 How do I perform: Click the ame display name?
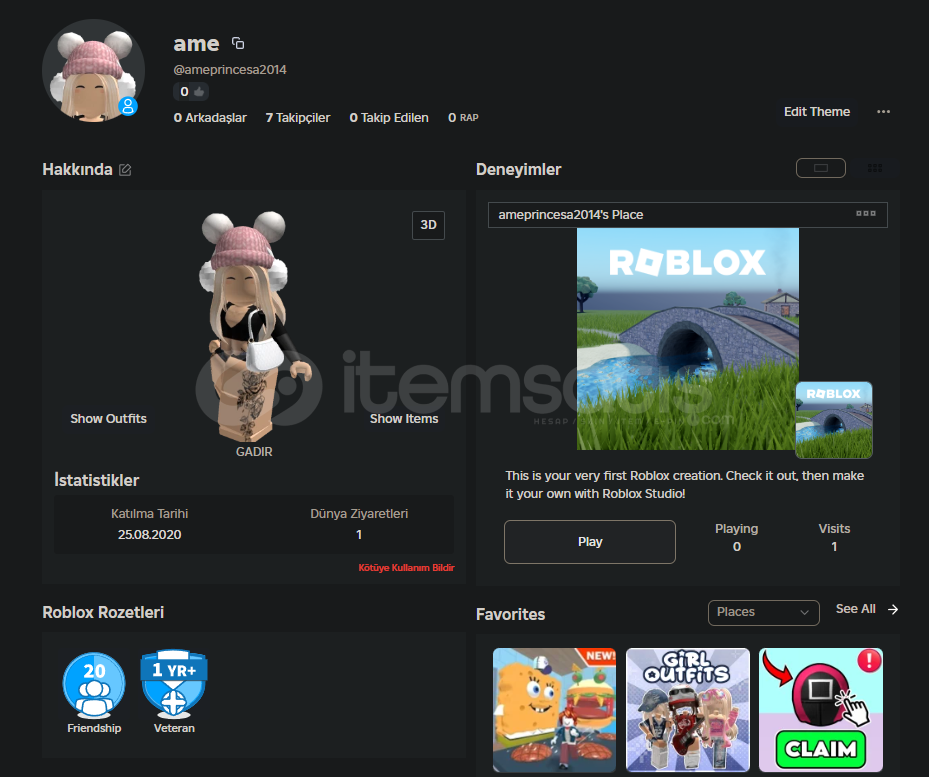[x=196, y=44]
